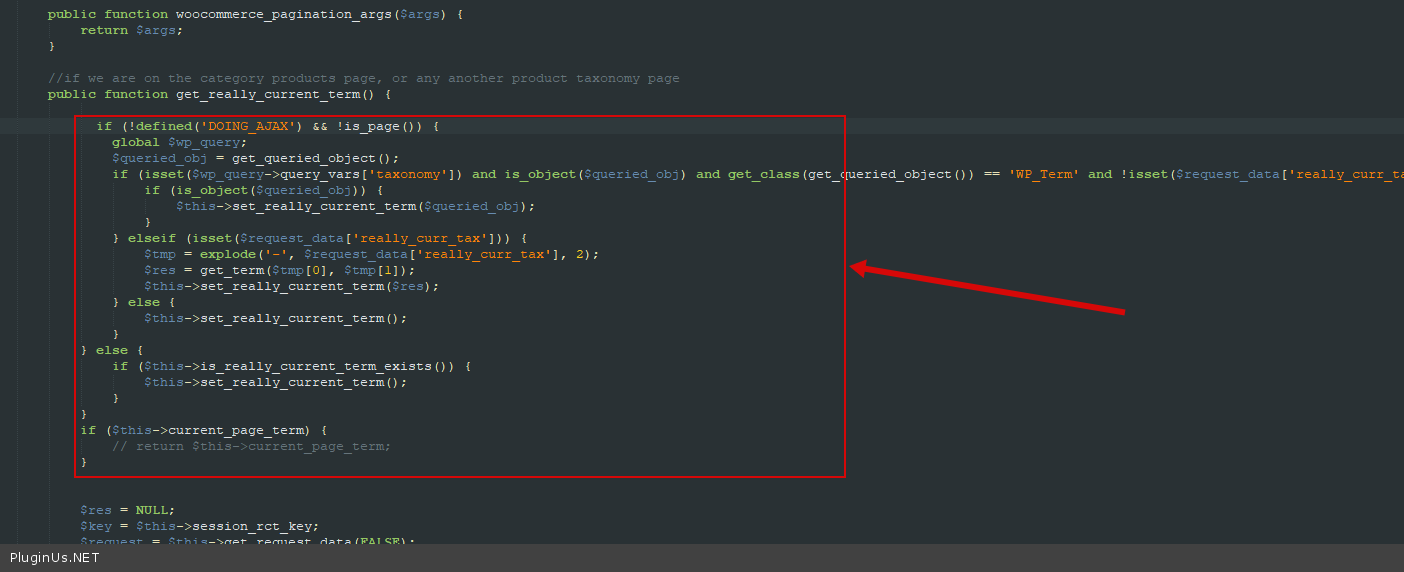
Task: Place cursor on 'global $wp_query;' line
Action: (179, 142)
